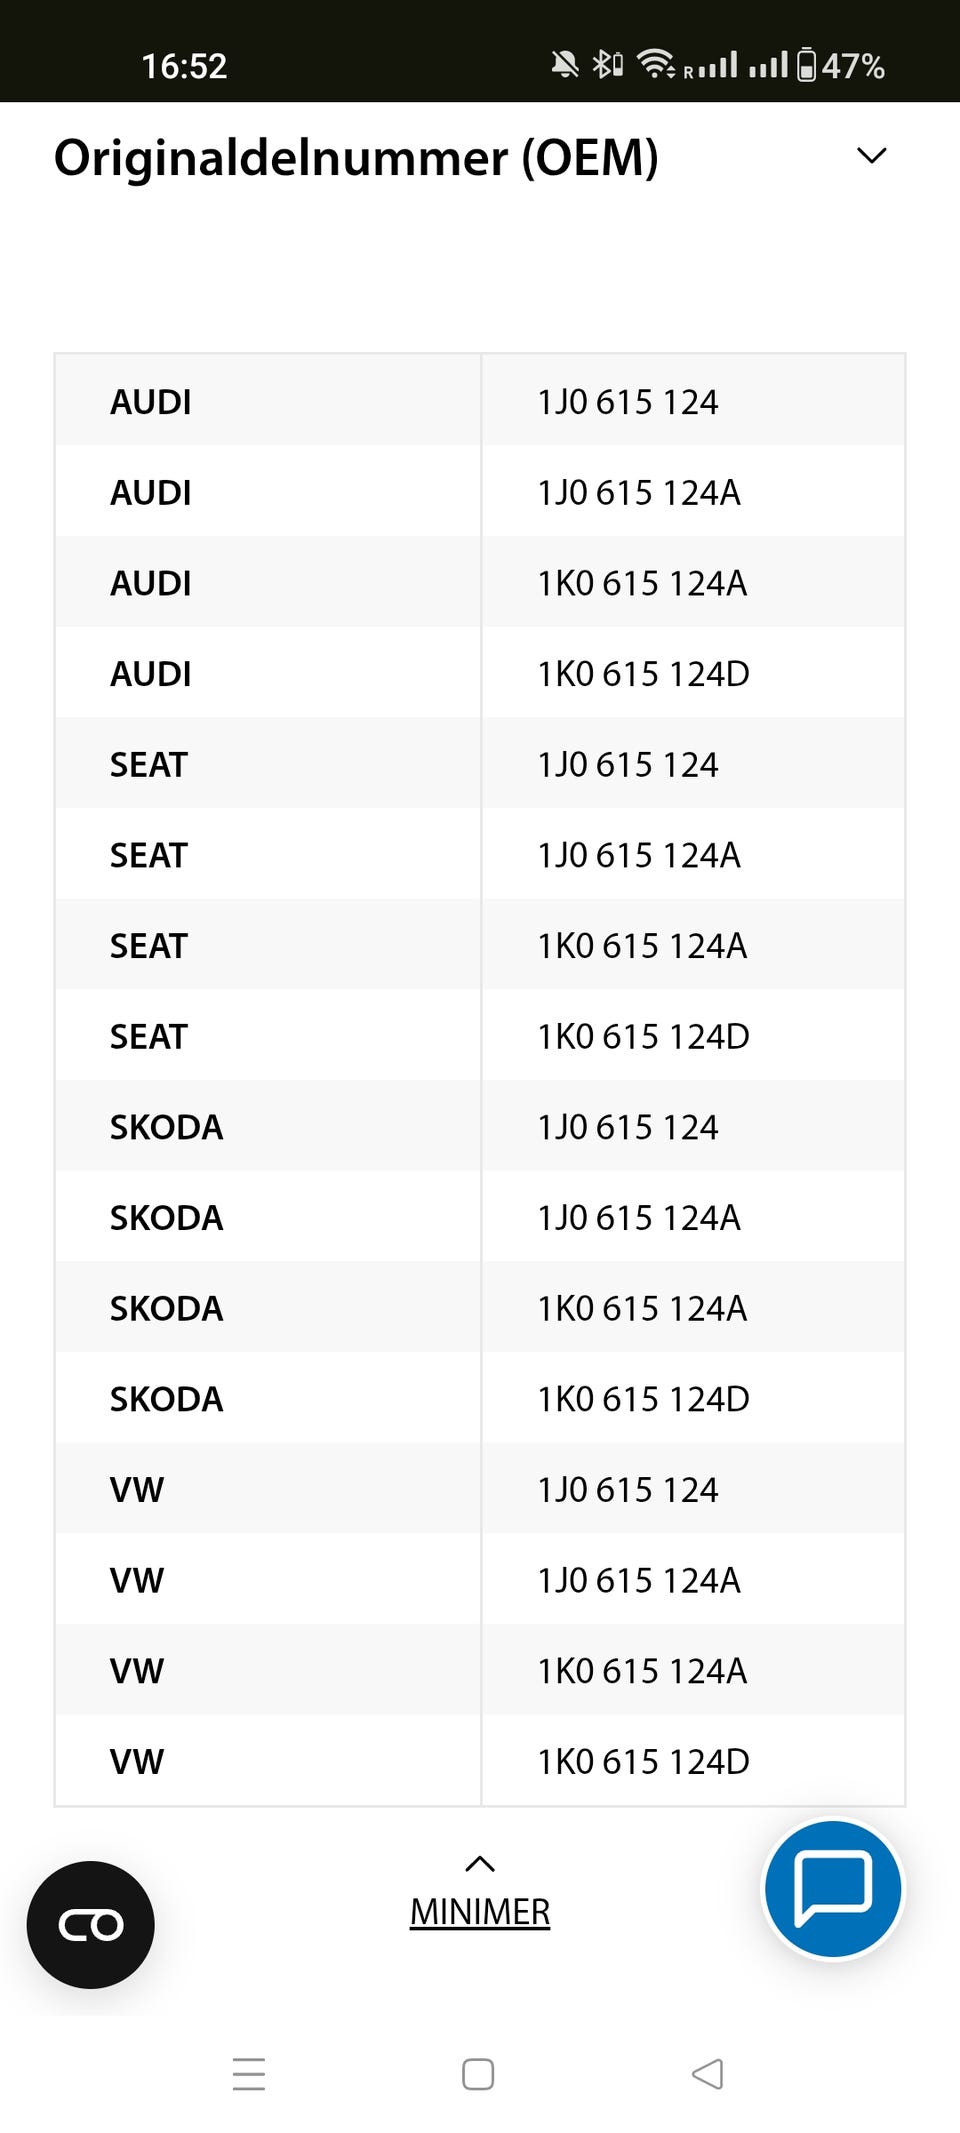
Task: Tap the Wi-Fi icon in status bar
Action: click(656, 64)
